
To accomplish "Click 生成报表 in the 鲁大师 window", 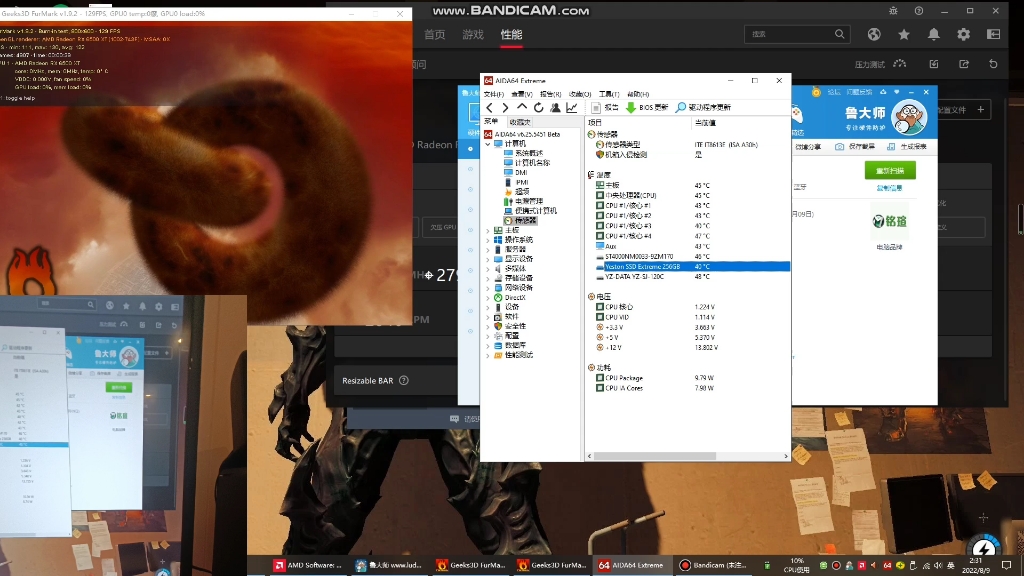I will pos(906,147).
